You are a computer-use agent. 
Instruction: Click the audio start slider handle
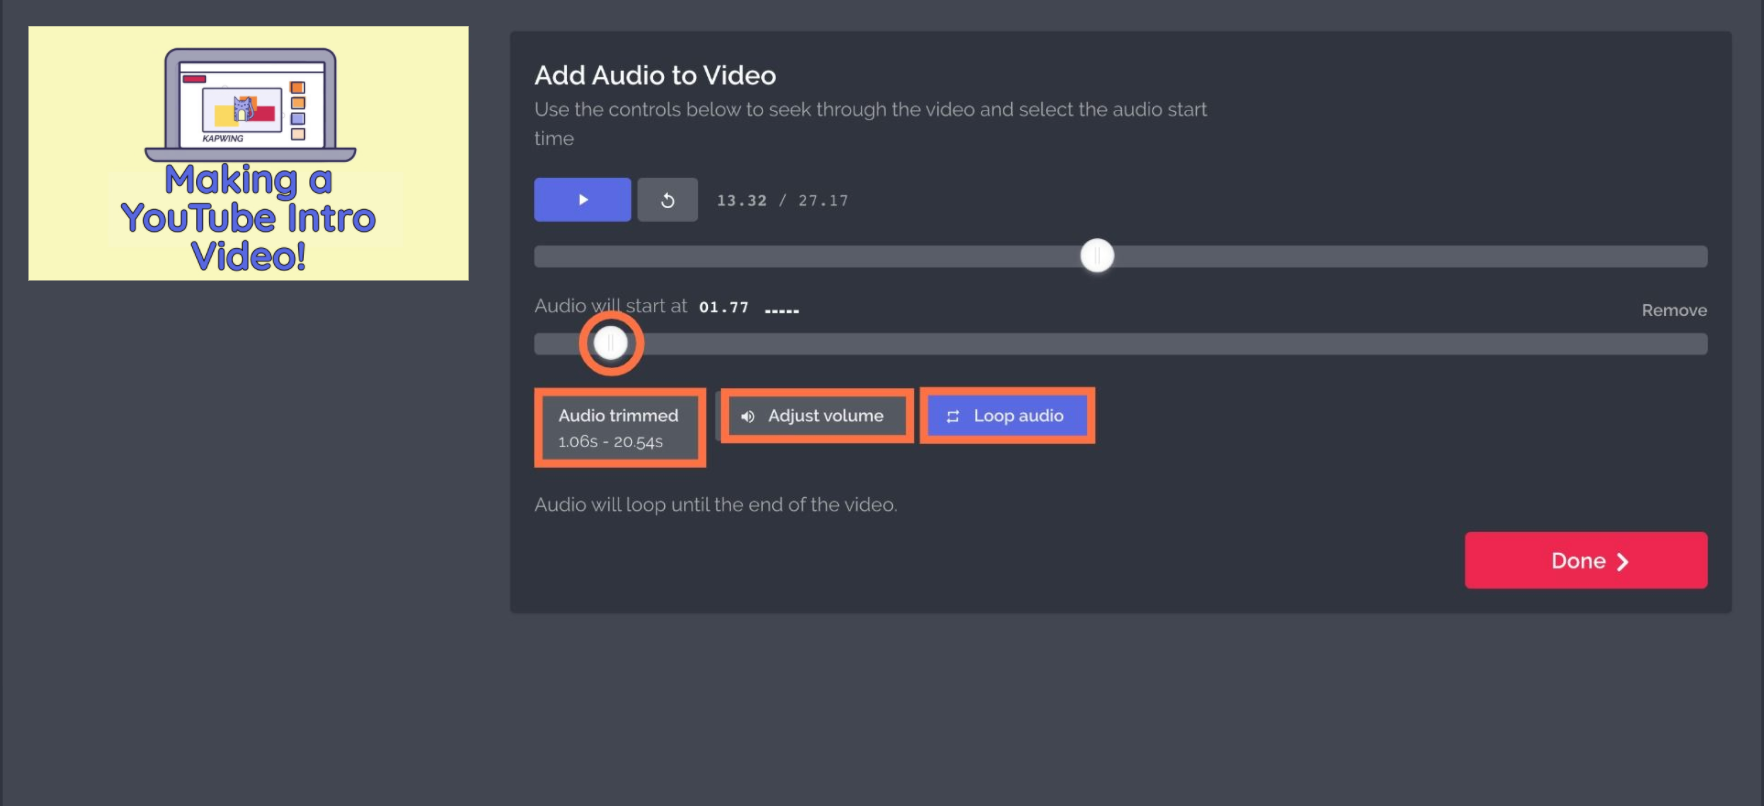611,344
